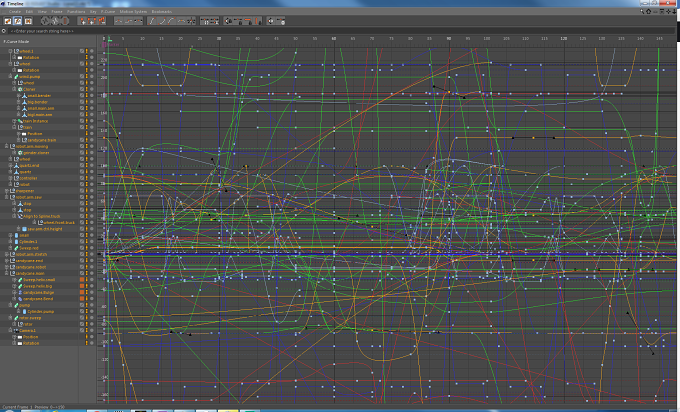The height and width of the screenshot is (412, 680).
Task: Select the rotor.sweep tree item
Action: click(x=30, y=318)
